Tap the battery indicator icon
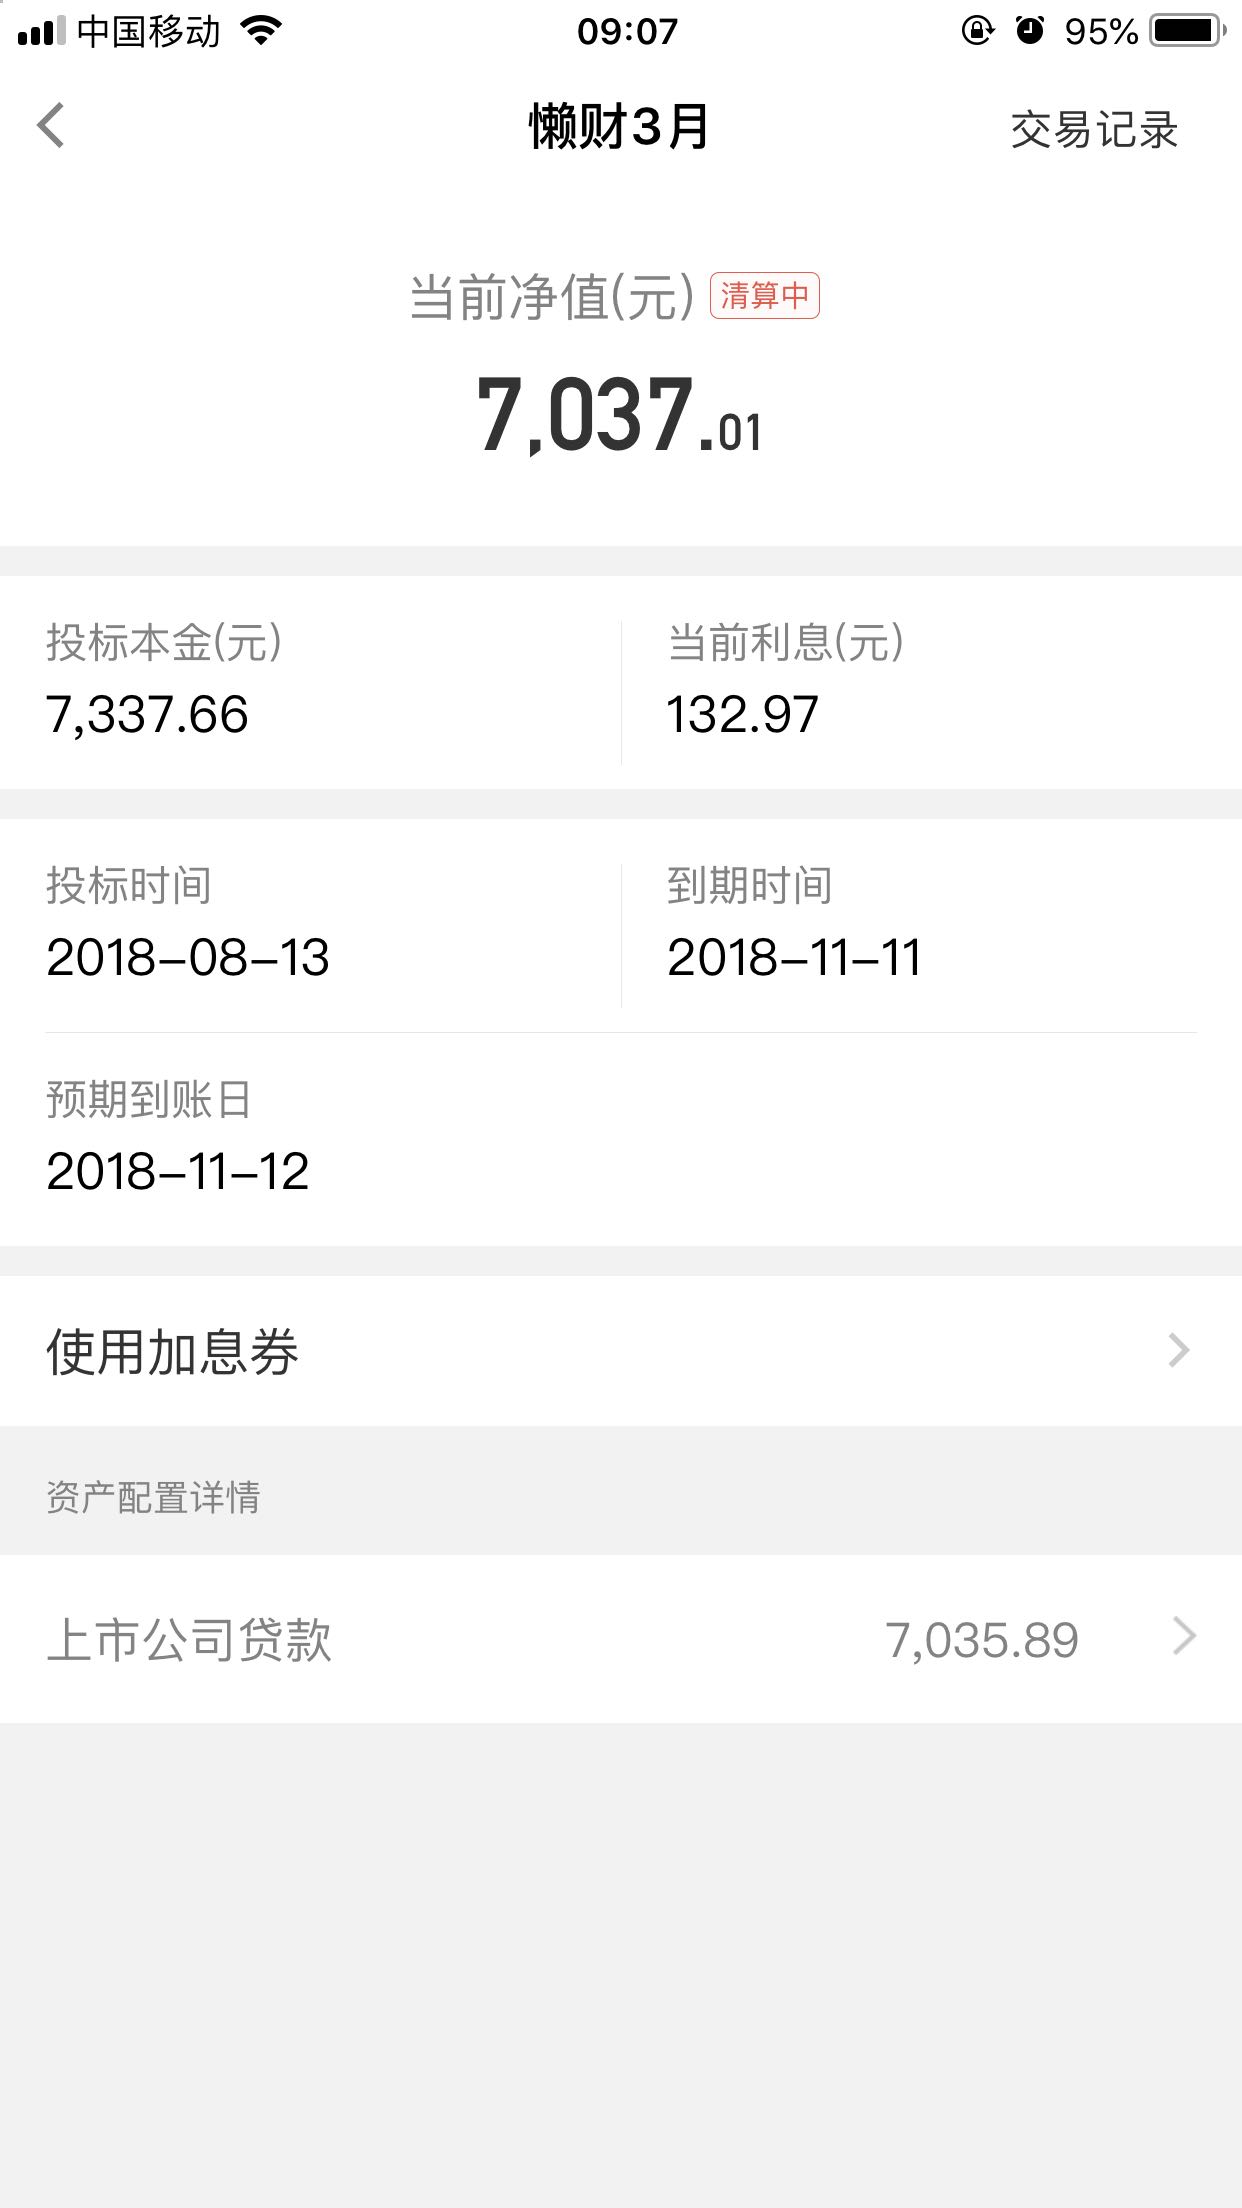The image size is (1242, 2208). (x=1187, y=31)
